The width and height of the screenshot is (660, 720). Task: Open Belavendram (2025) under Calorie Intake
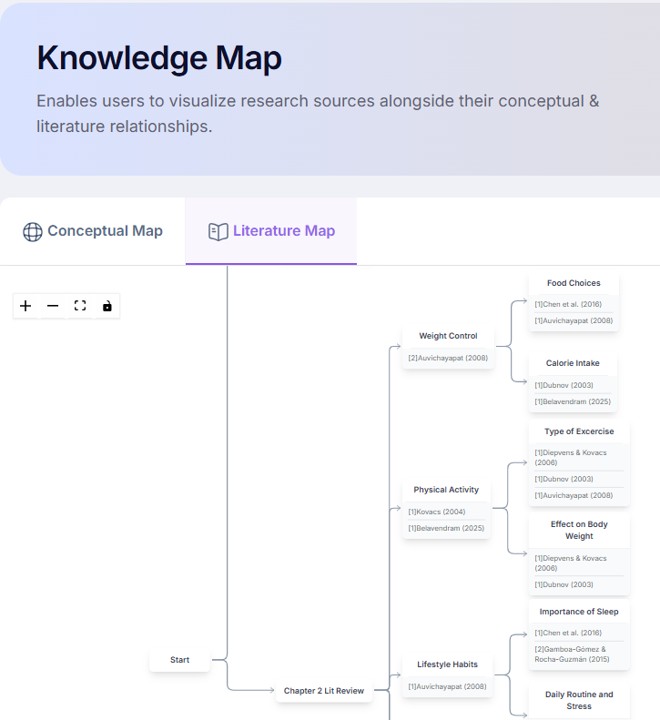pos(572,402)
